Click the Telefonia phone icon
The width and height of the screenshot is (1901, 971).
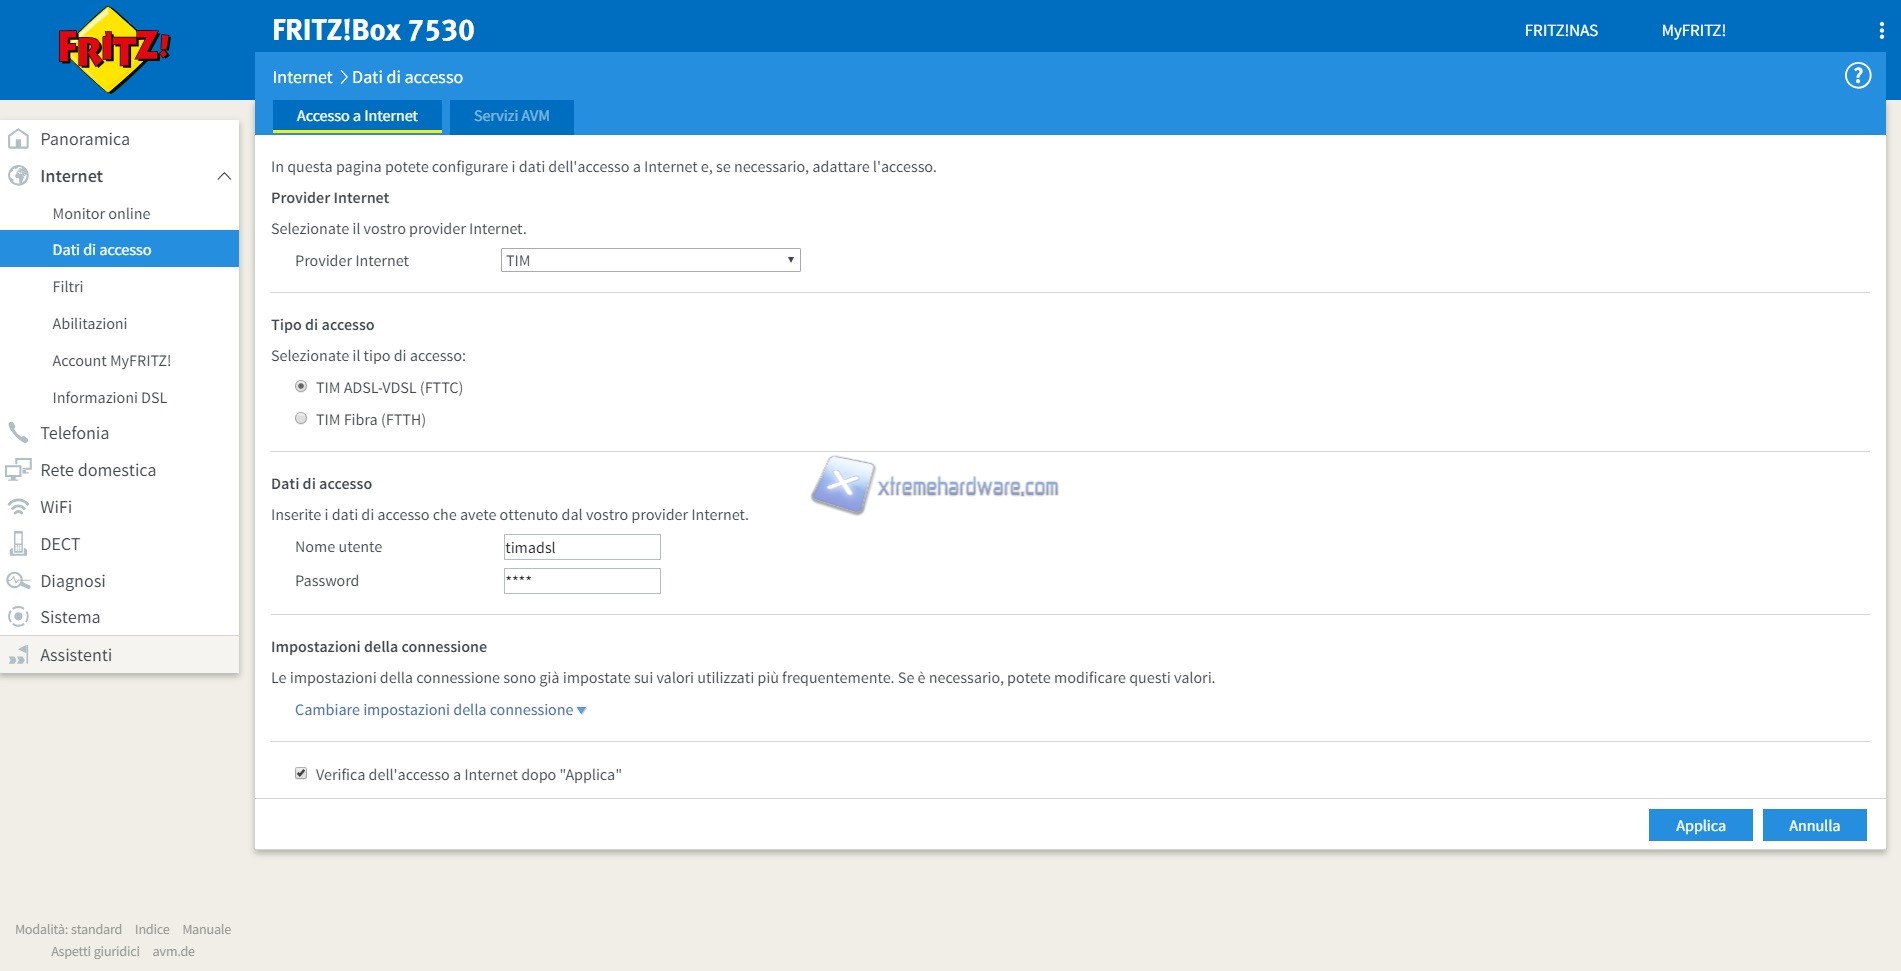pos(18,433)
